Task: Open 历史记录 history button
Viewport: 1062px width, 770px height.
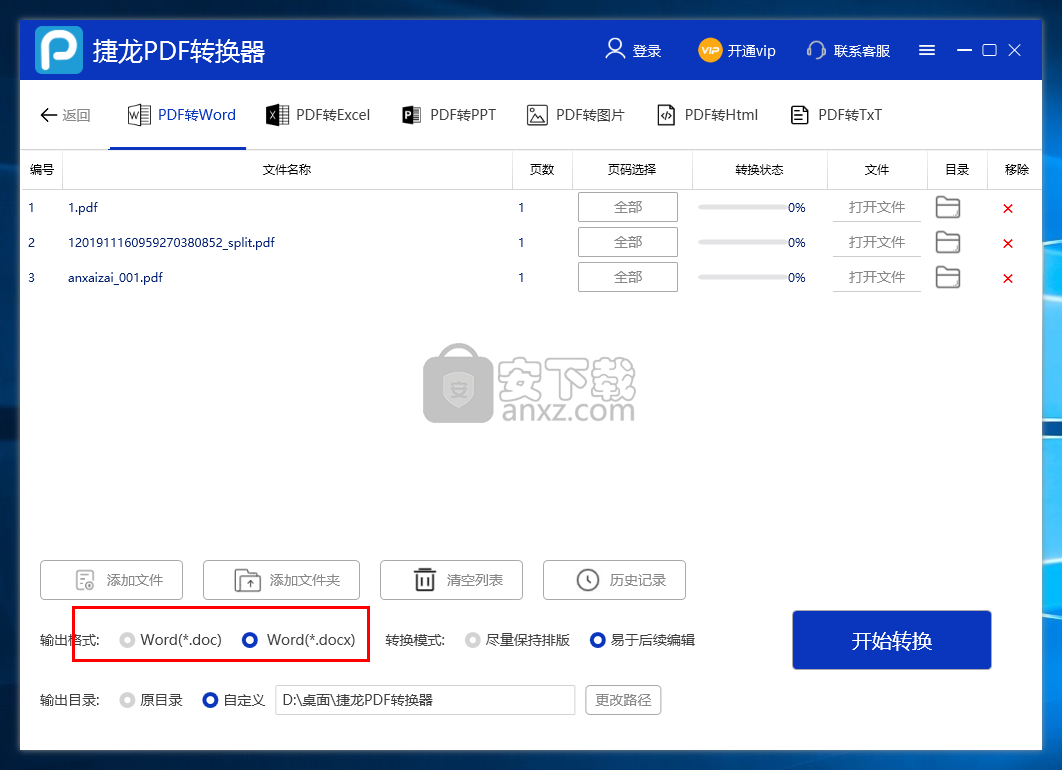Action: [x=614, y=580]
